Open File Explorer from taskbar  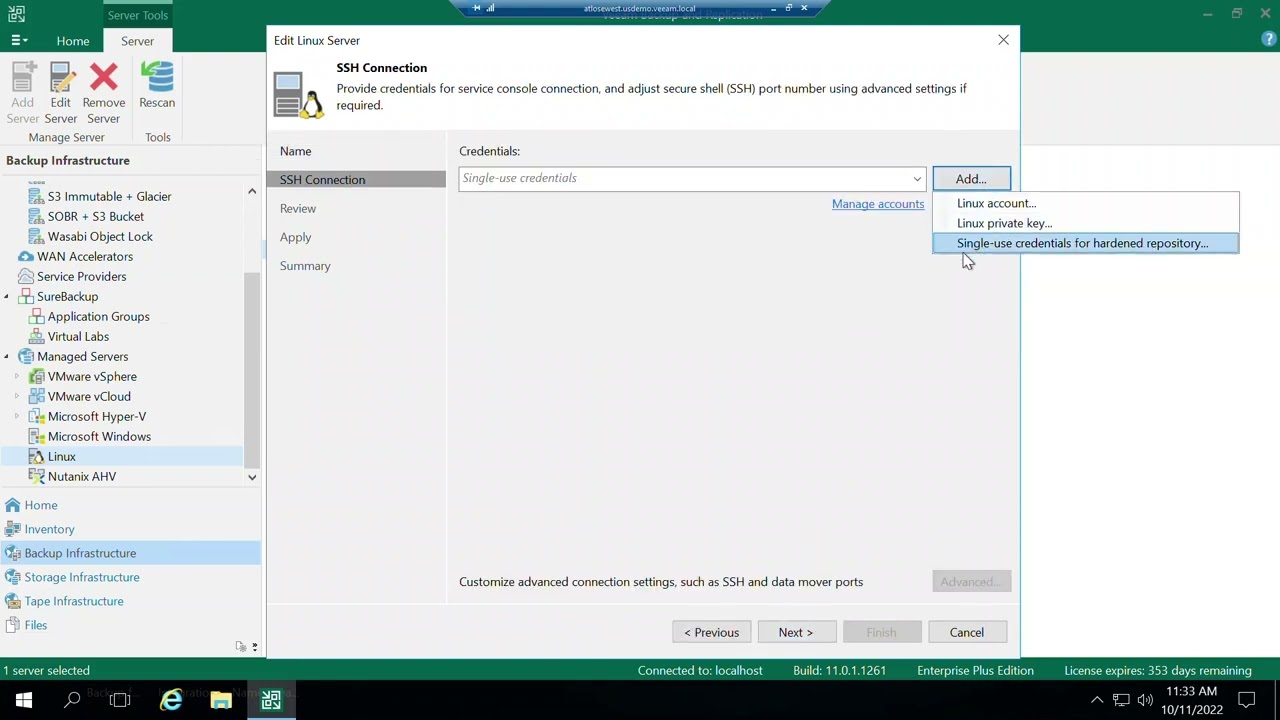pyautogui.click(x=221, y=700)
